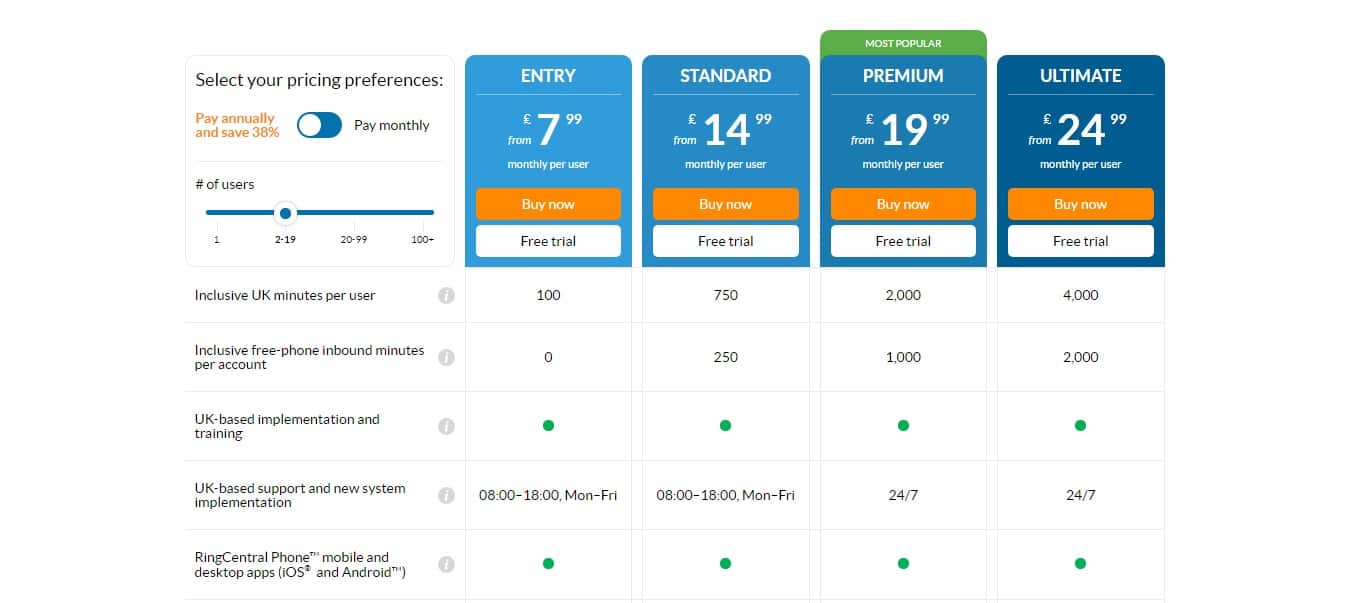Open info icon for UK-based implementation and training

point(446,427)
